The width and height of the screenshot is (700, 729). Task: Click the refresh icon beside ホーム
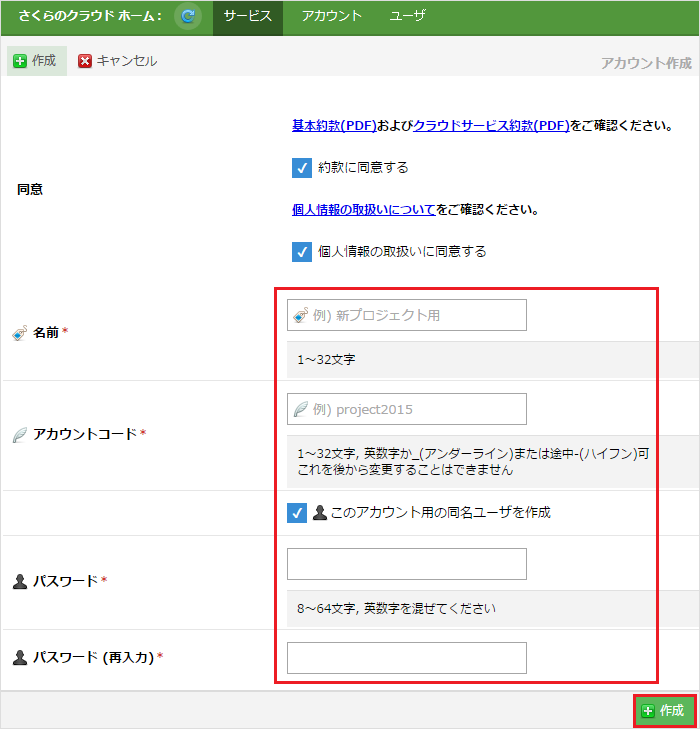187,16
